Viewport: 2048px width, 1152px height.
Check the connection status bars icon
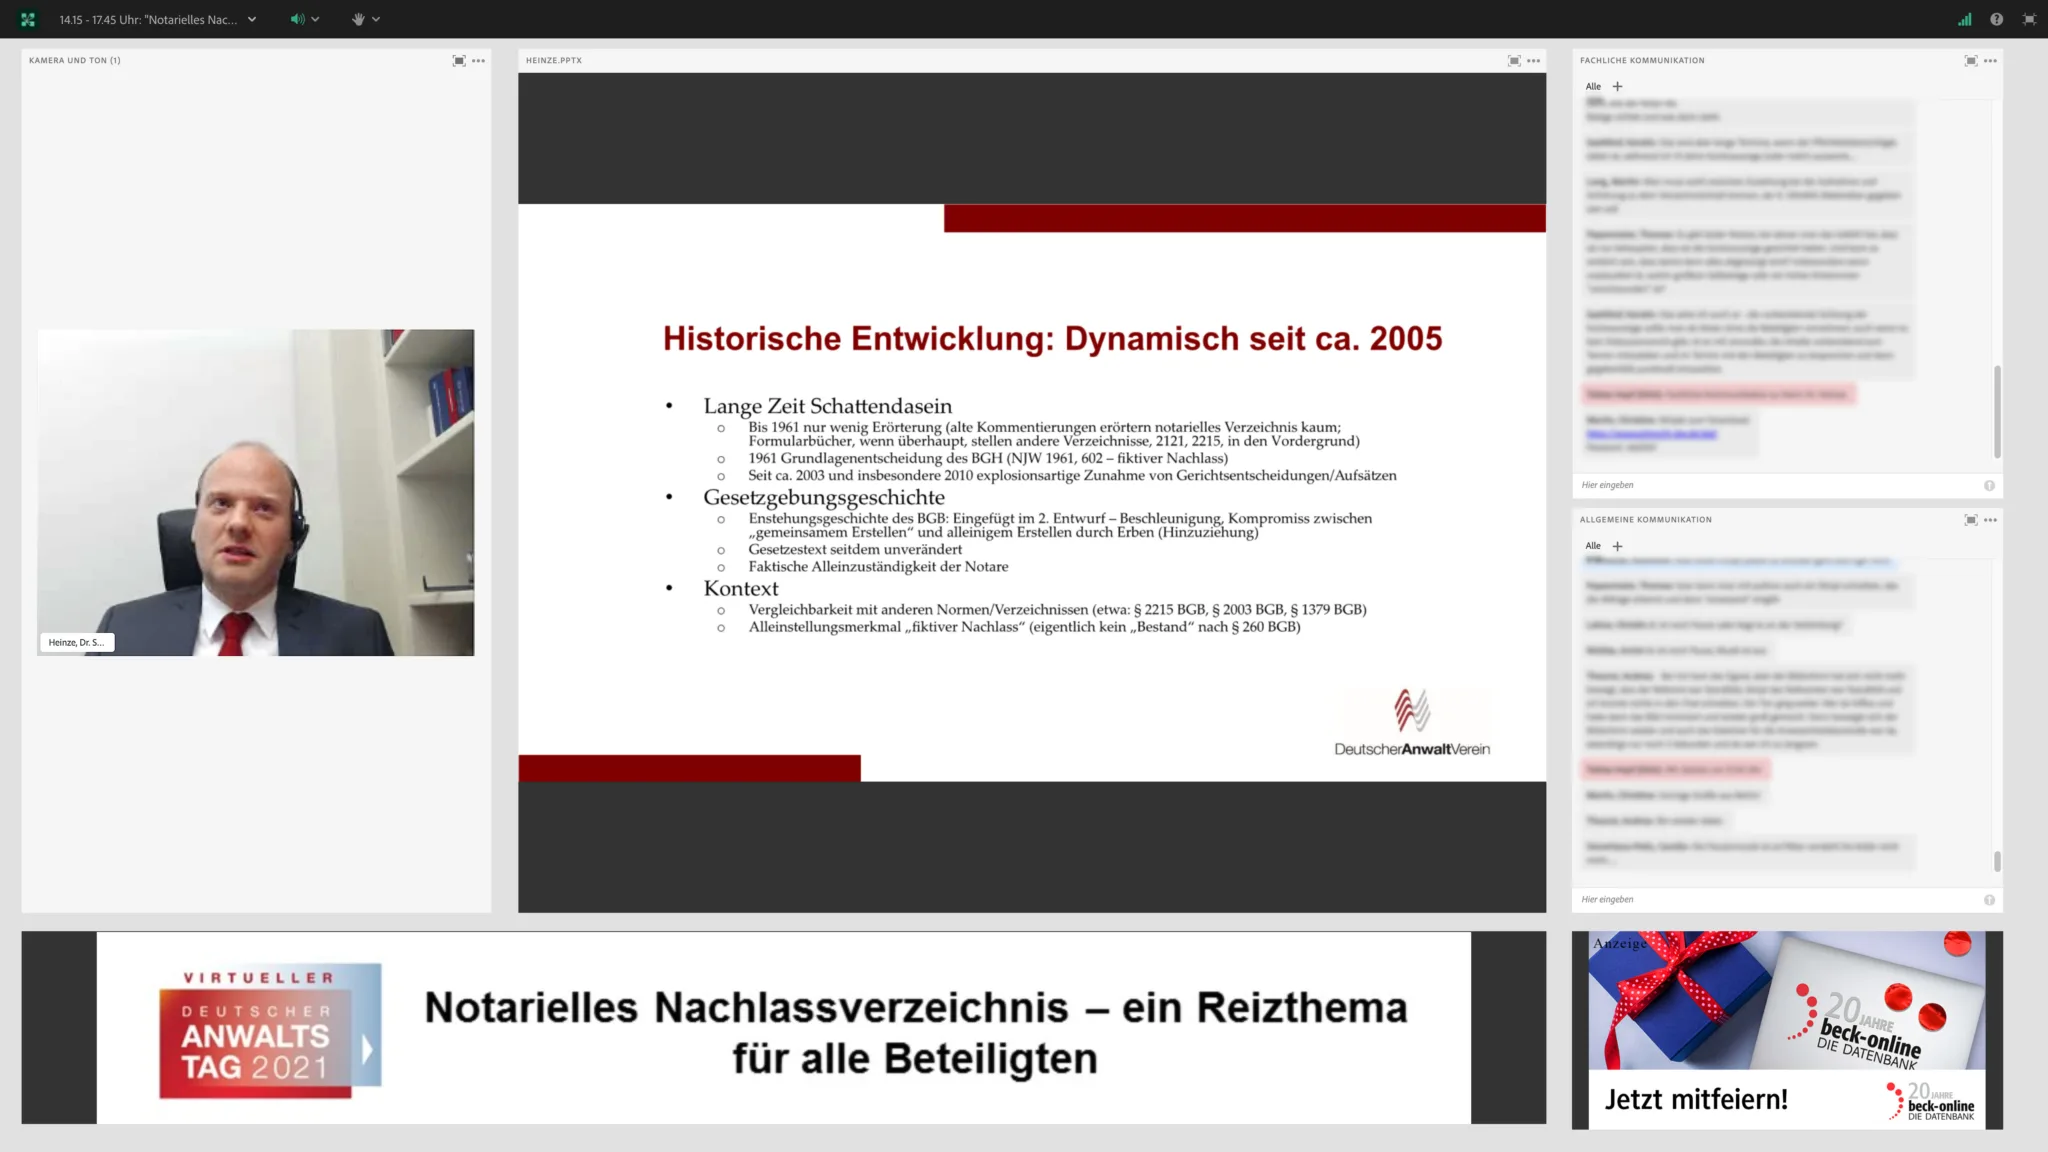(x=1965, y=19)
